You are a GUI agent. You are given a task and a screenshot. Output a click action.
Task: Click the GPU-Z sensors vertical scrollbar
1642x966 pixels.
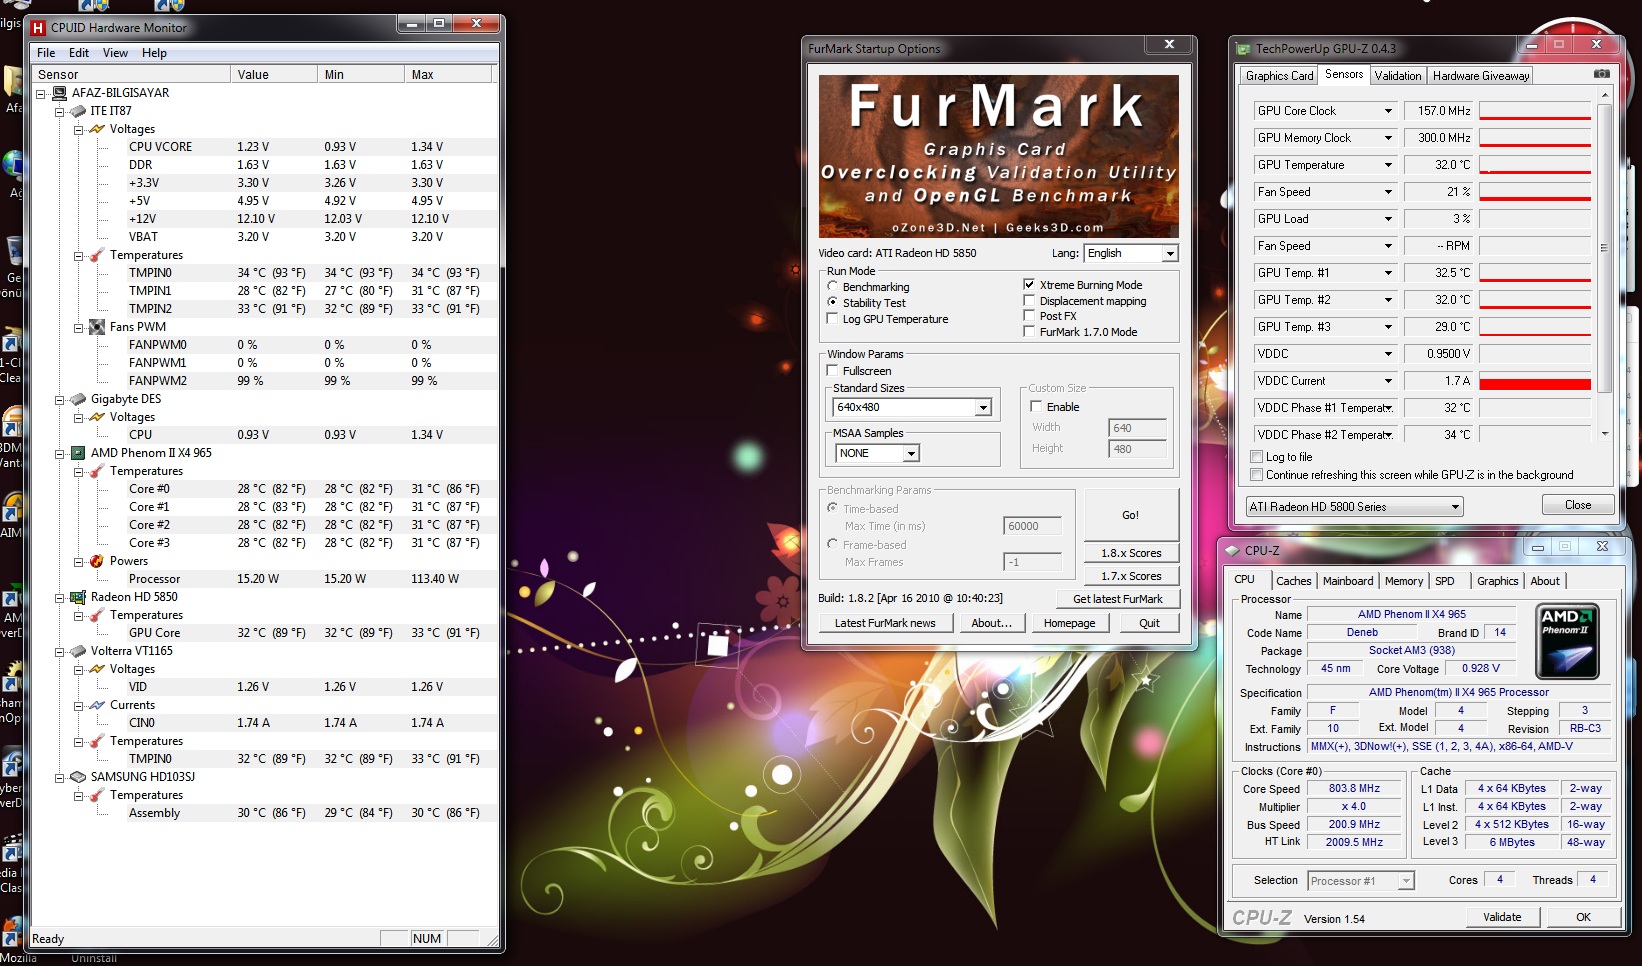pyautogui.click(x=1605, y=264)
